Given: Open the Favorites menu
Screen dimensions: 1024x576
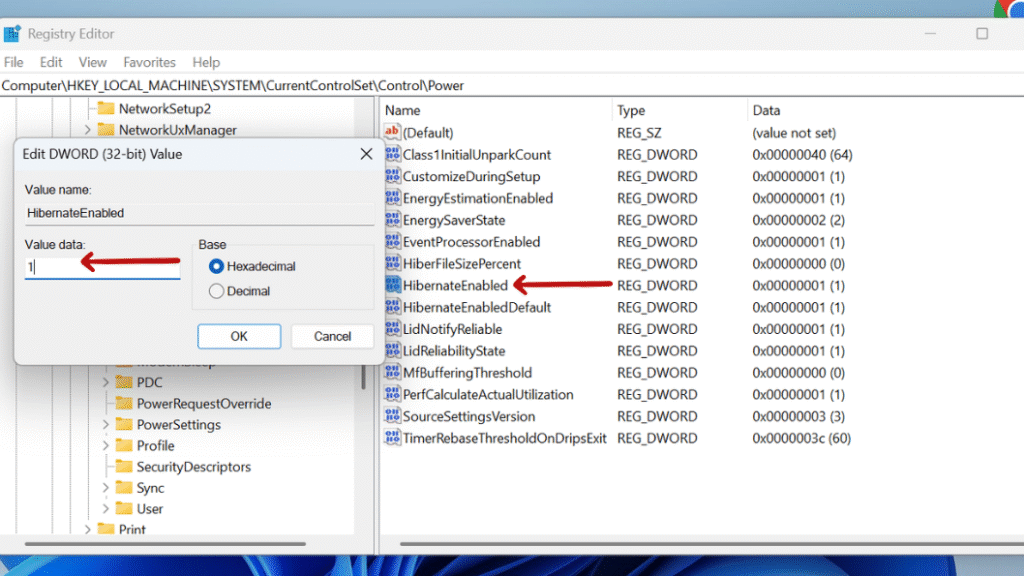Looking at the screenshot, I should 150,62.
